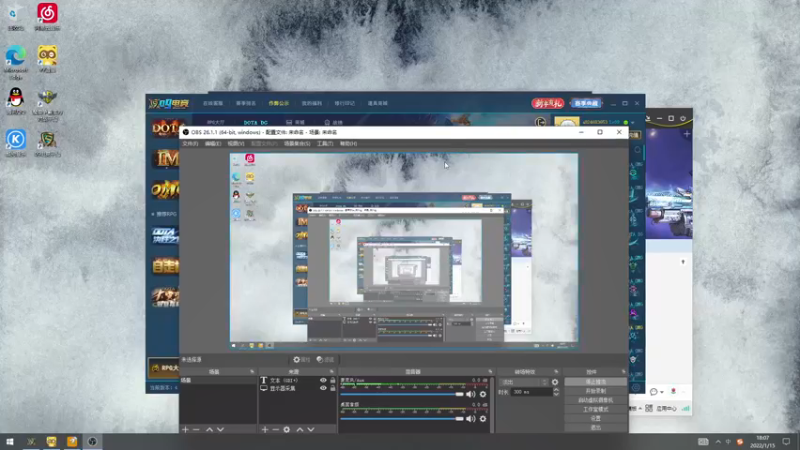
Task: Decrease the transition duration value
Action: click(x=556, y=394)
